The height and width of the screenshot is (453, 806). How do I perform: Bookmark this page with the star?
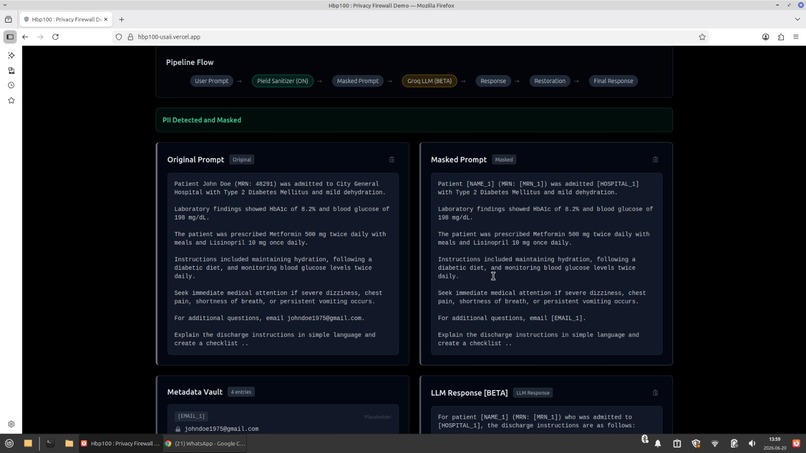click(x=702, y=37)
